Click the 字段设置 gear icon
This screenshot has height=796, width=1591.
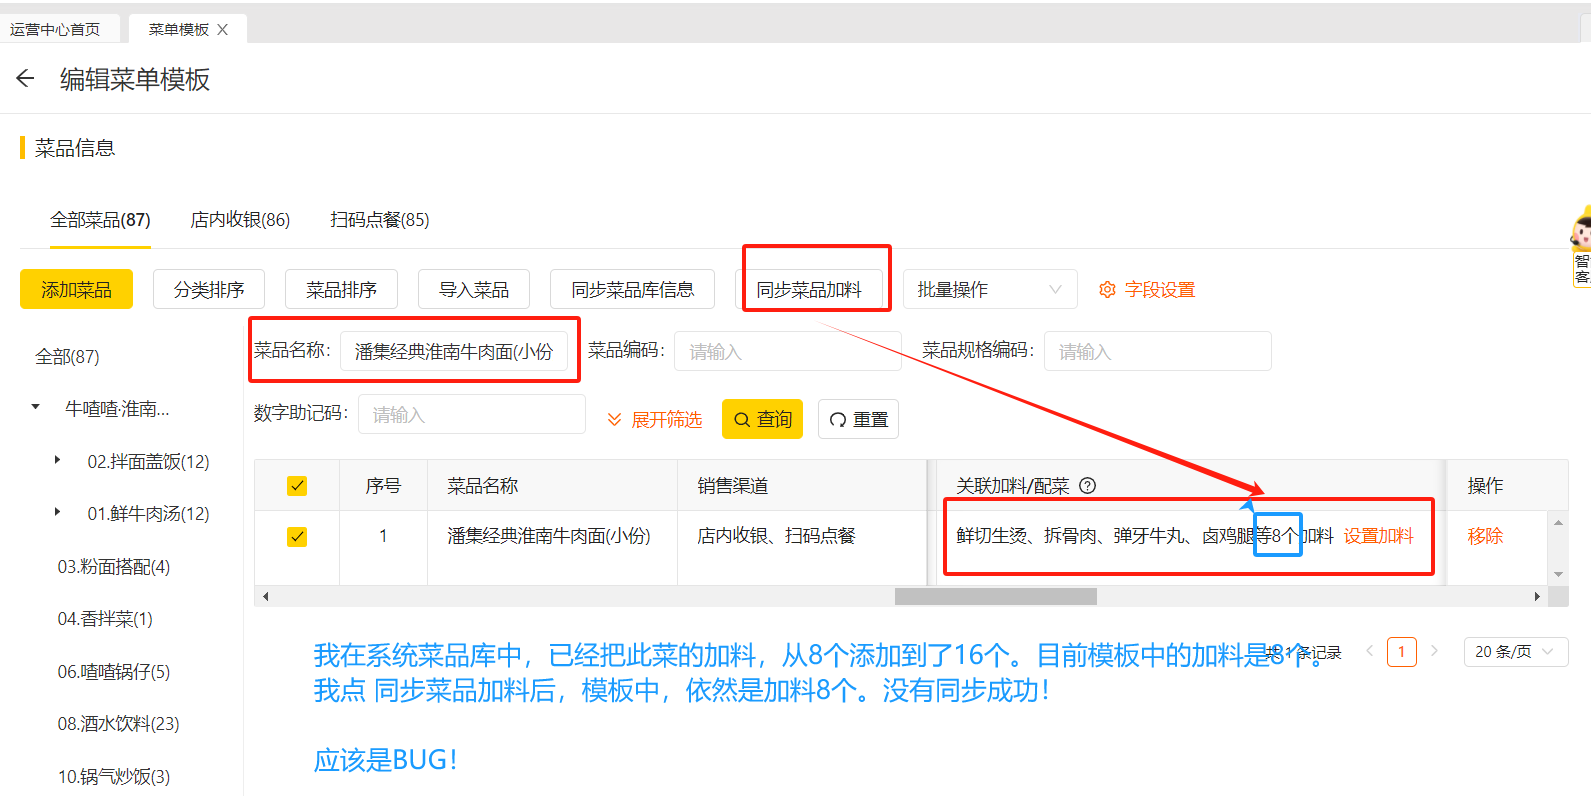(1107, 290)
